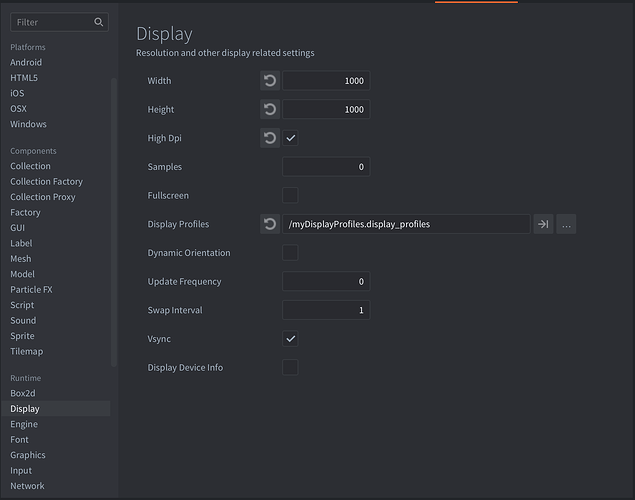The image size is (635, 500).
Task: Check the Display Device Info box
Action: point(291,368)
